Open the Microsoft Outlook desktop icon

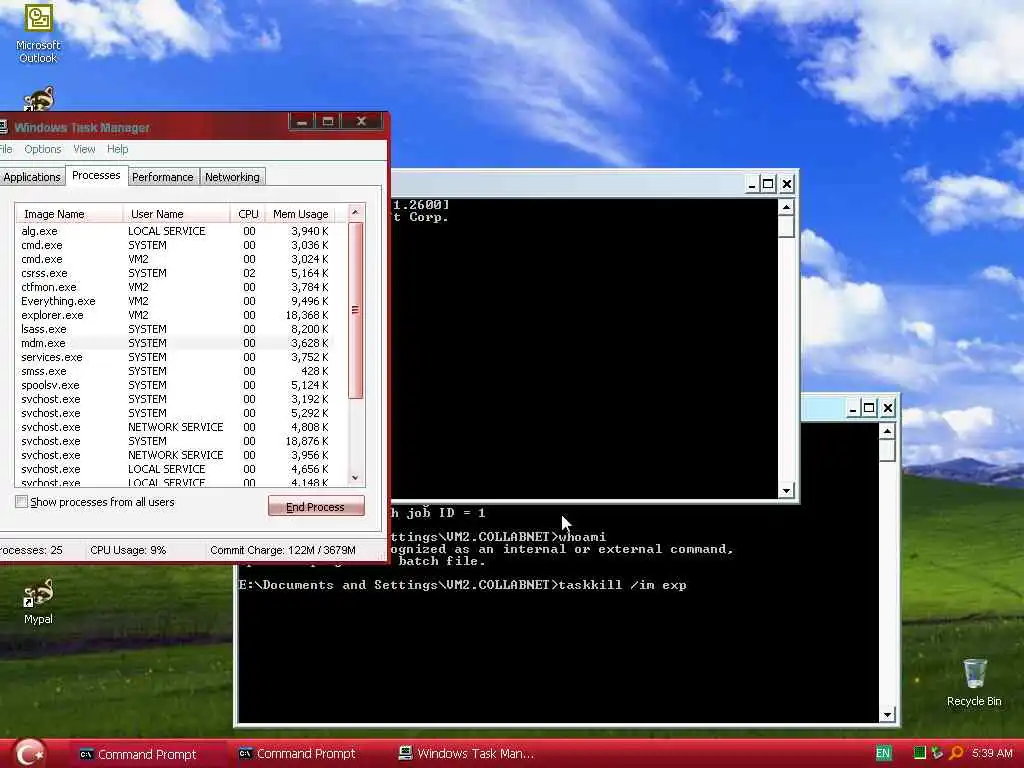(x=38, y=34)
